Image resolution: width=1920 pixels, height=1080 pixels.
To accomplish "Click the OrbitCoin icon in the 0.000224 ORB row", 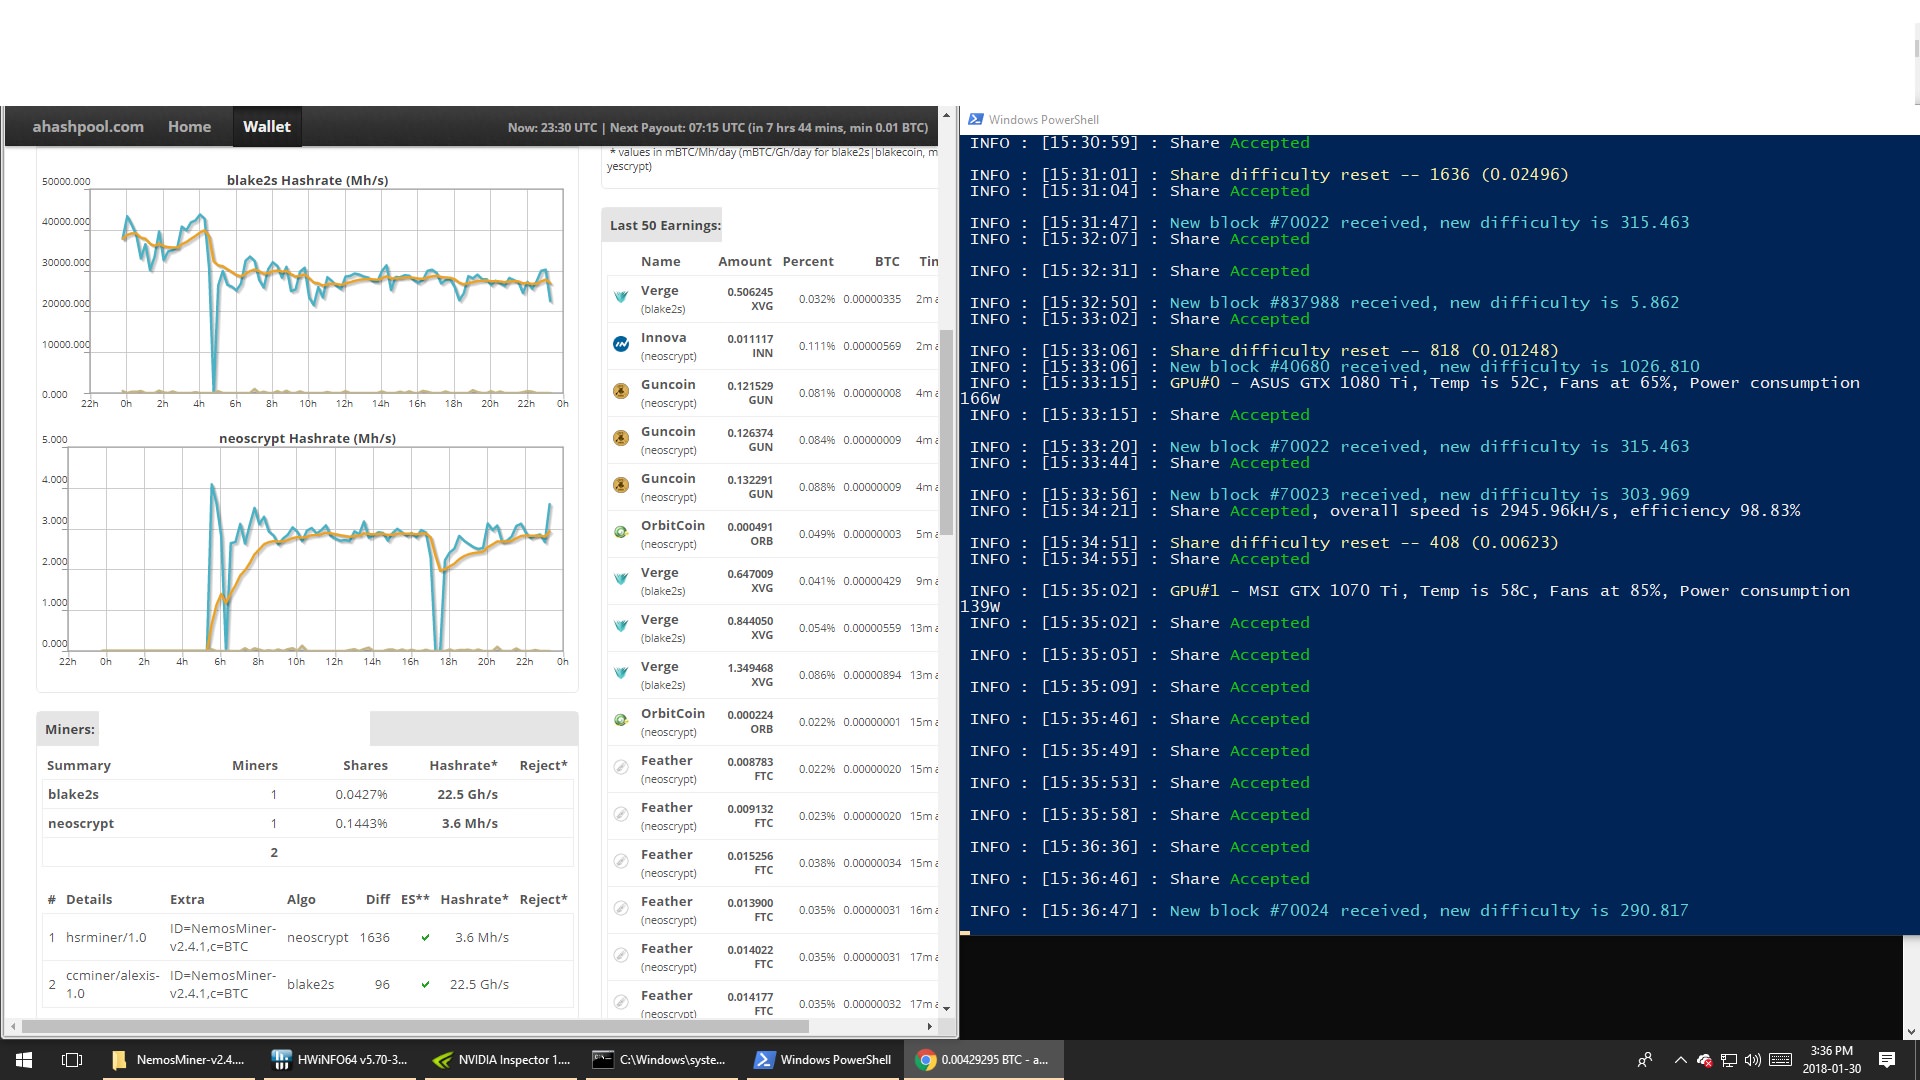I will coord(621,720).
